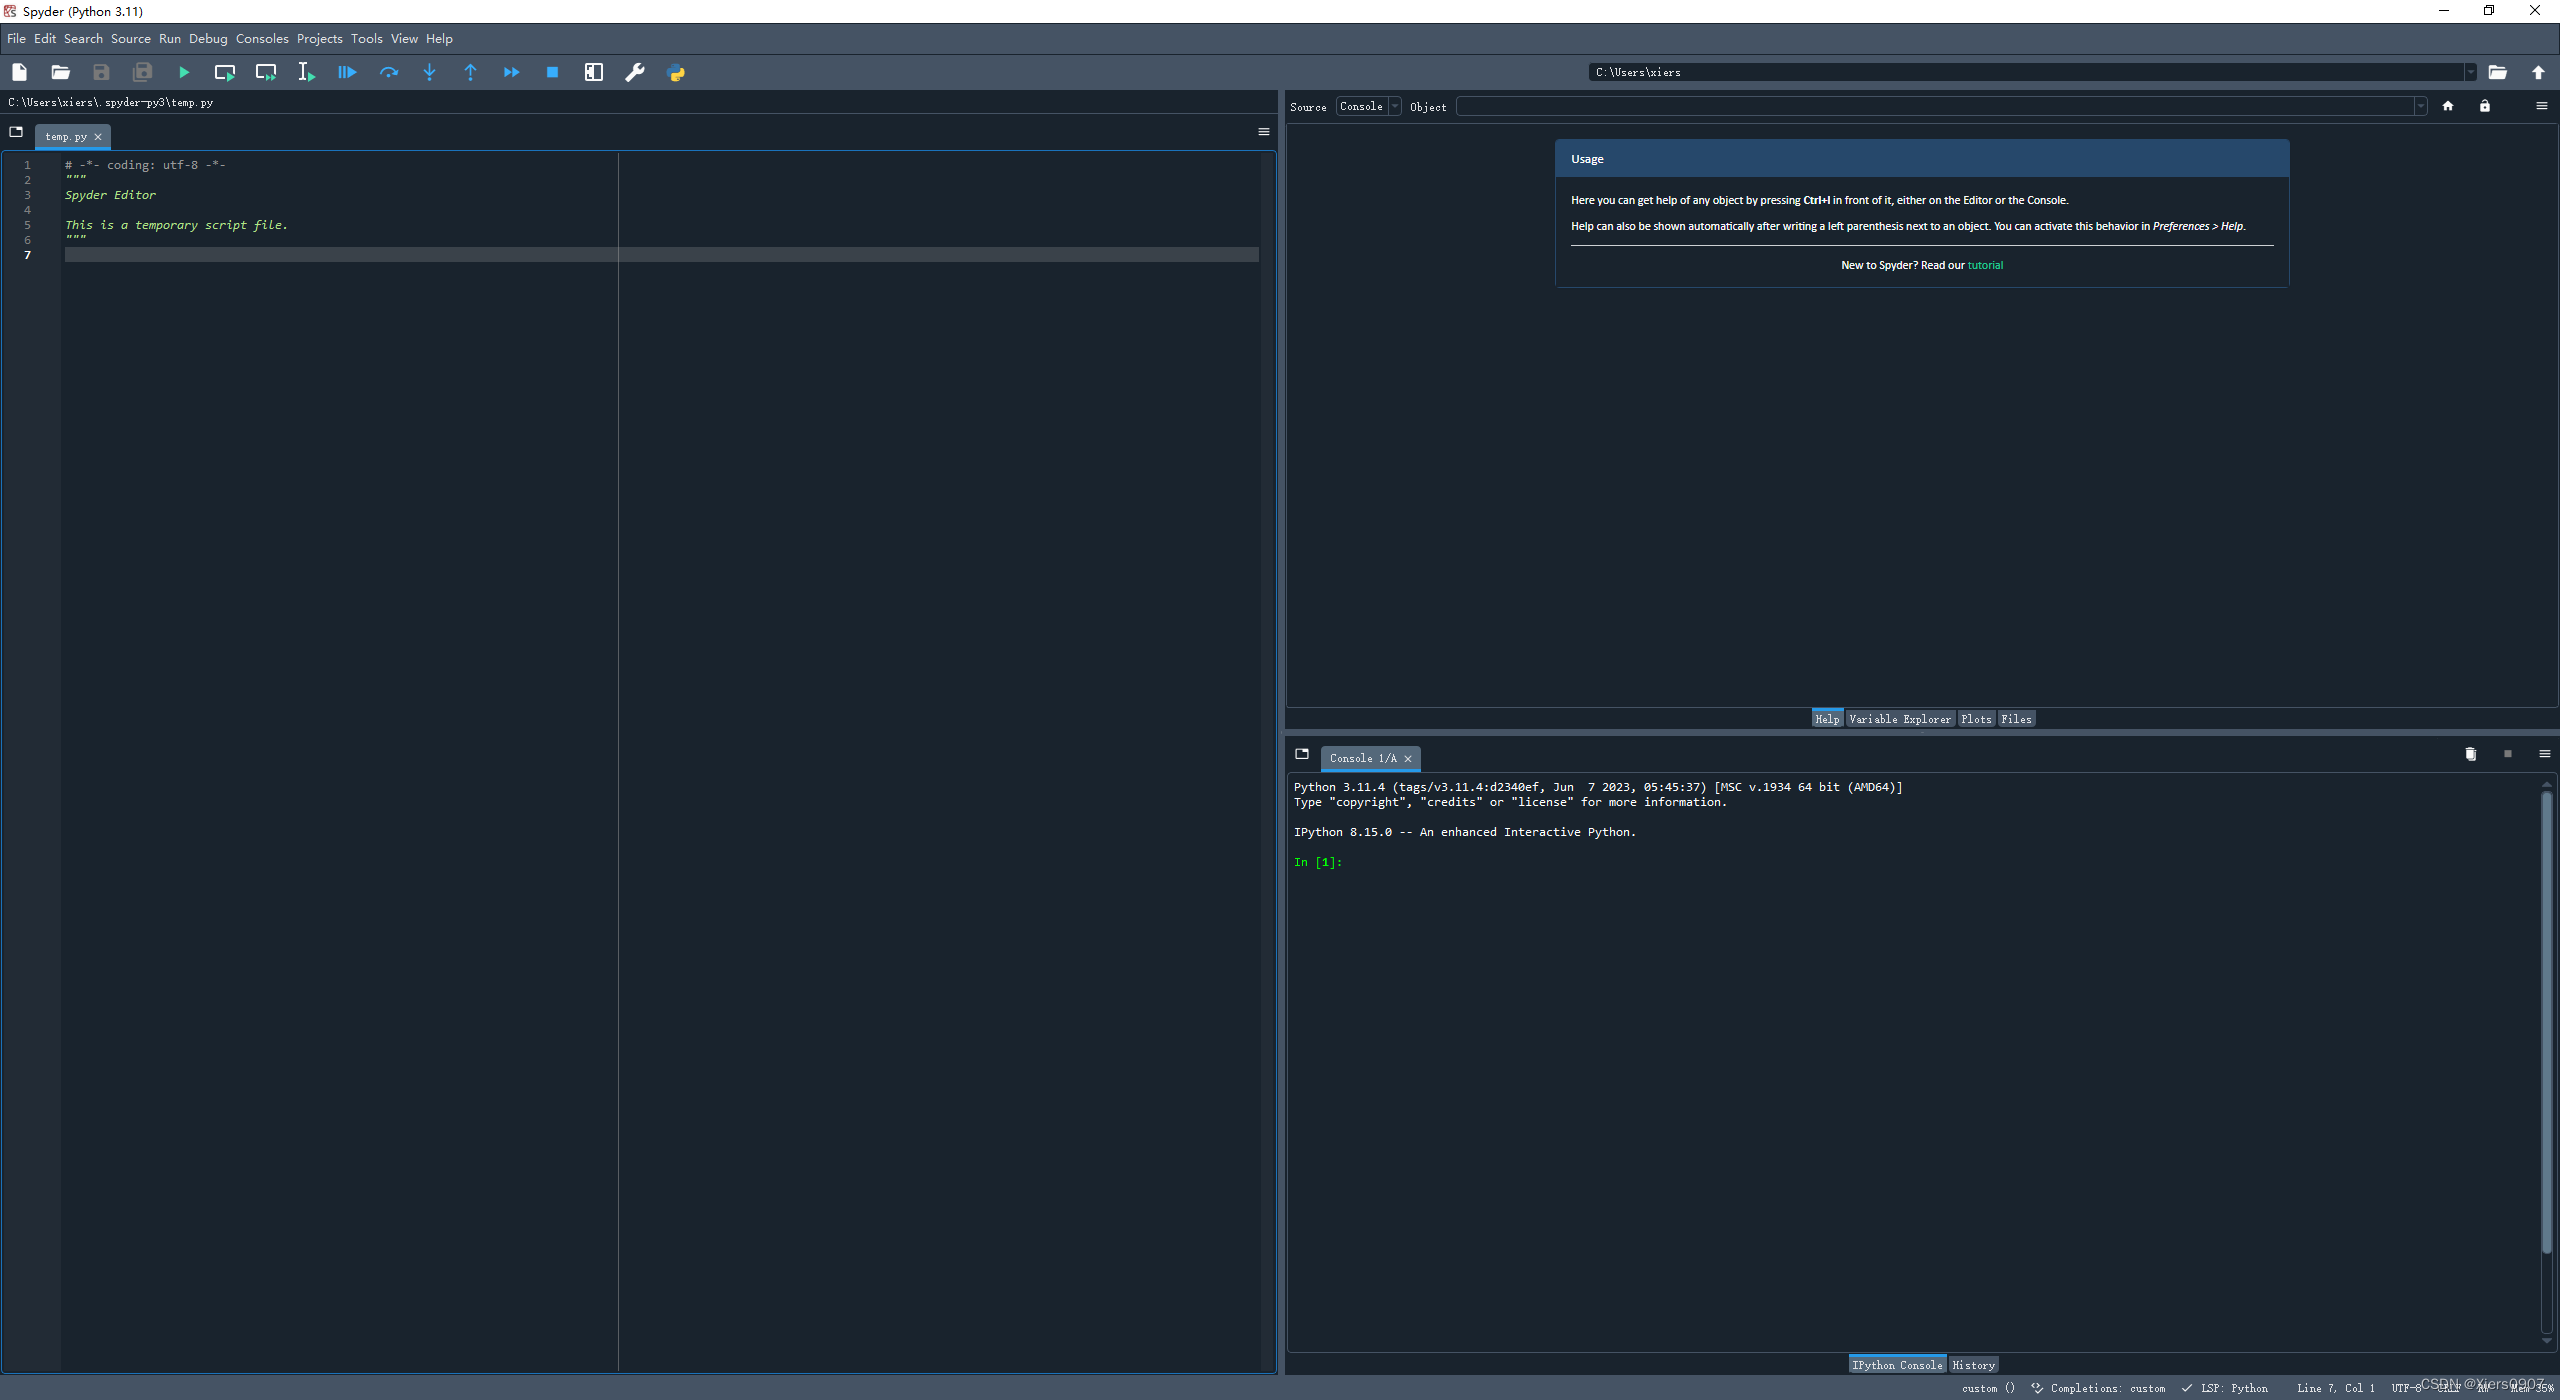Screen dimensions: 2560x1400
Task: Toggle the Help pane lock icon
Action: click(x=2485, y=106)
